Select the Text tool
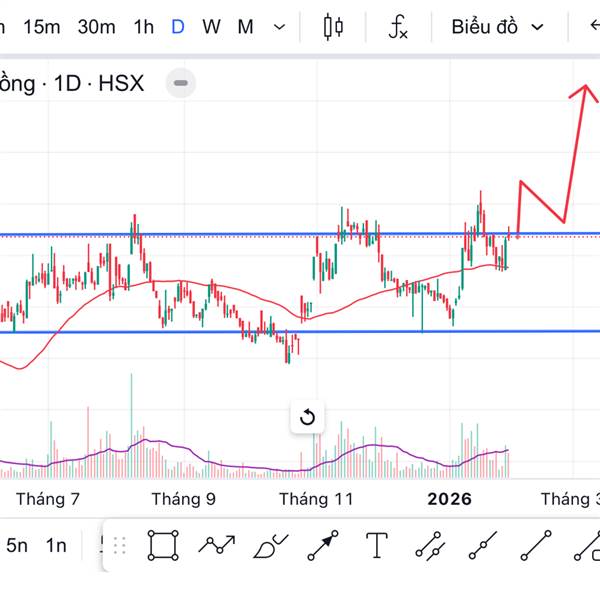This screenshot has width=600, height=600. 376,545
